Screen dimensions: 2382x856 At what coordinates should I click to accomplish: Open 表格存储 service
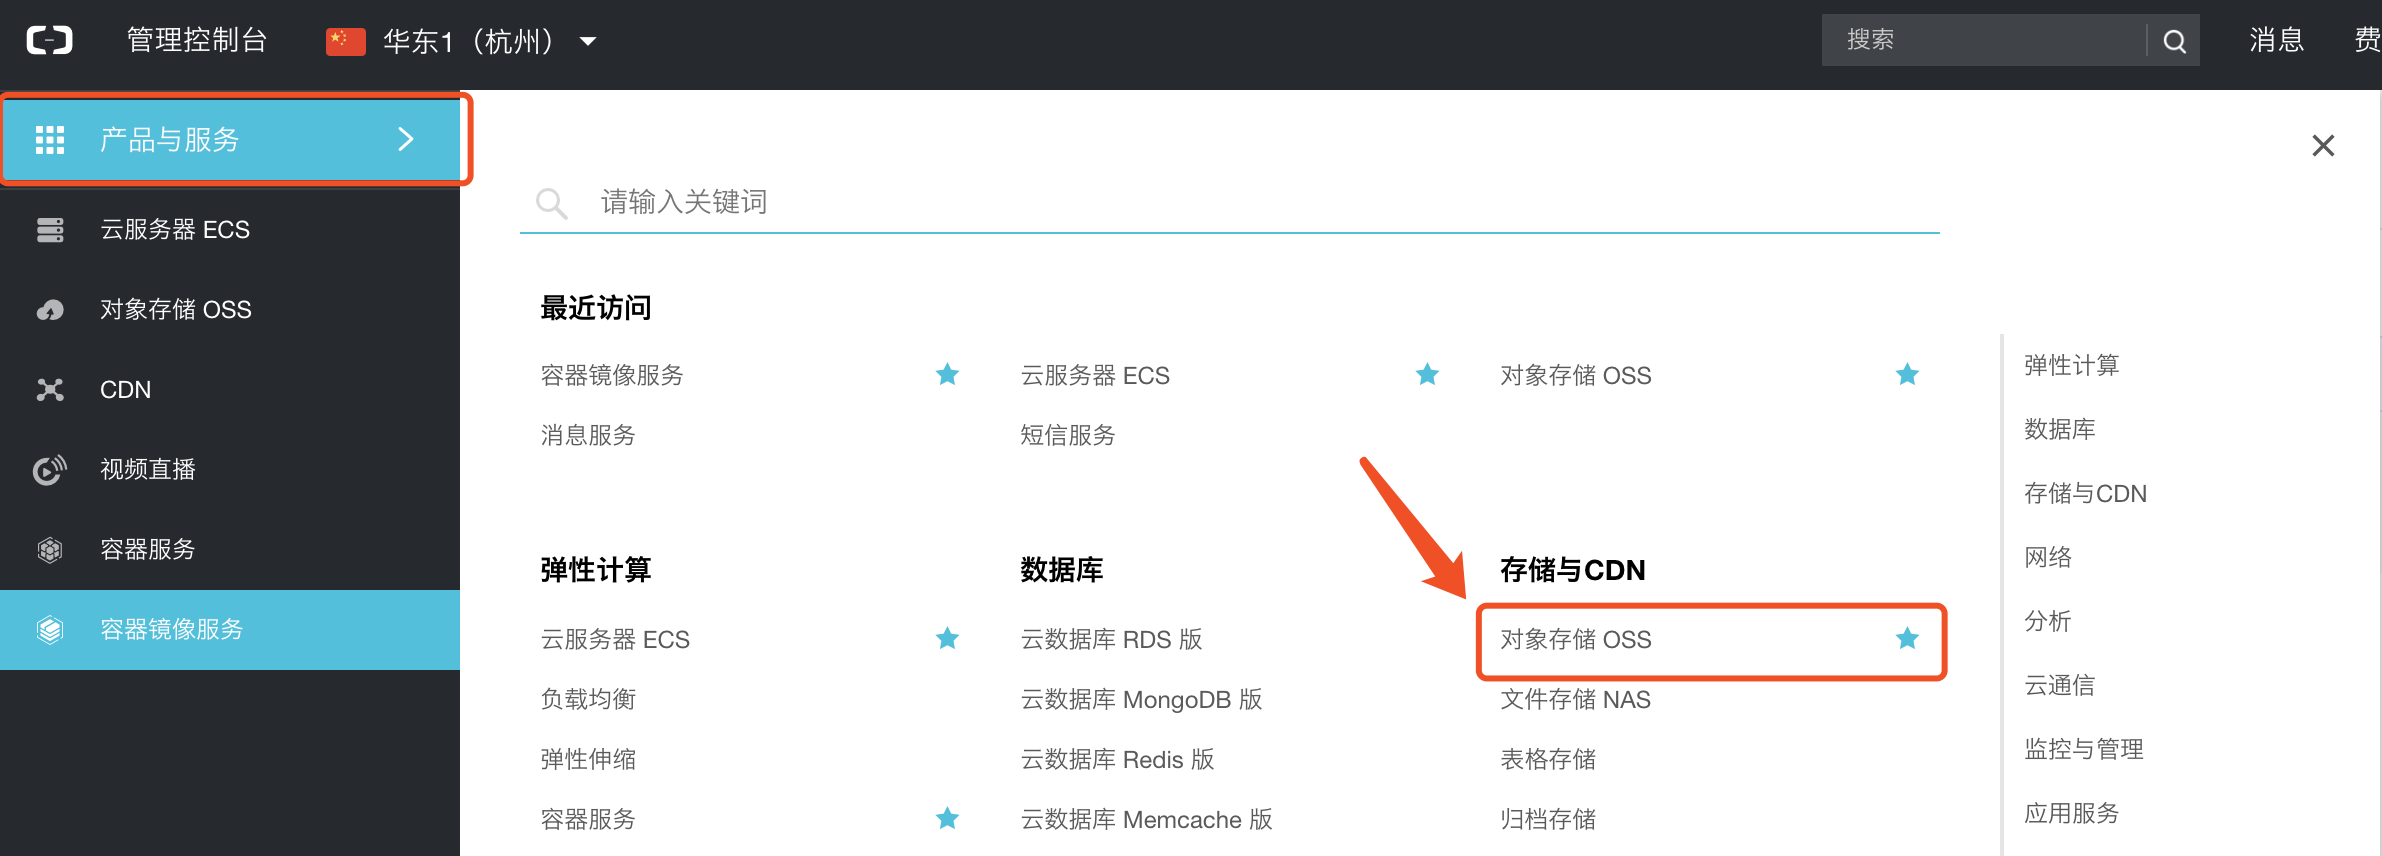point(1548,759)
